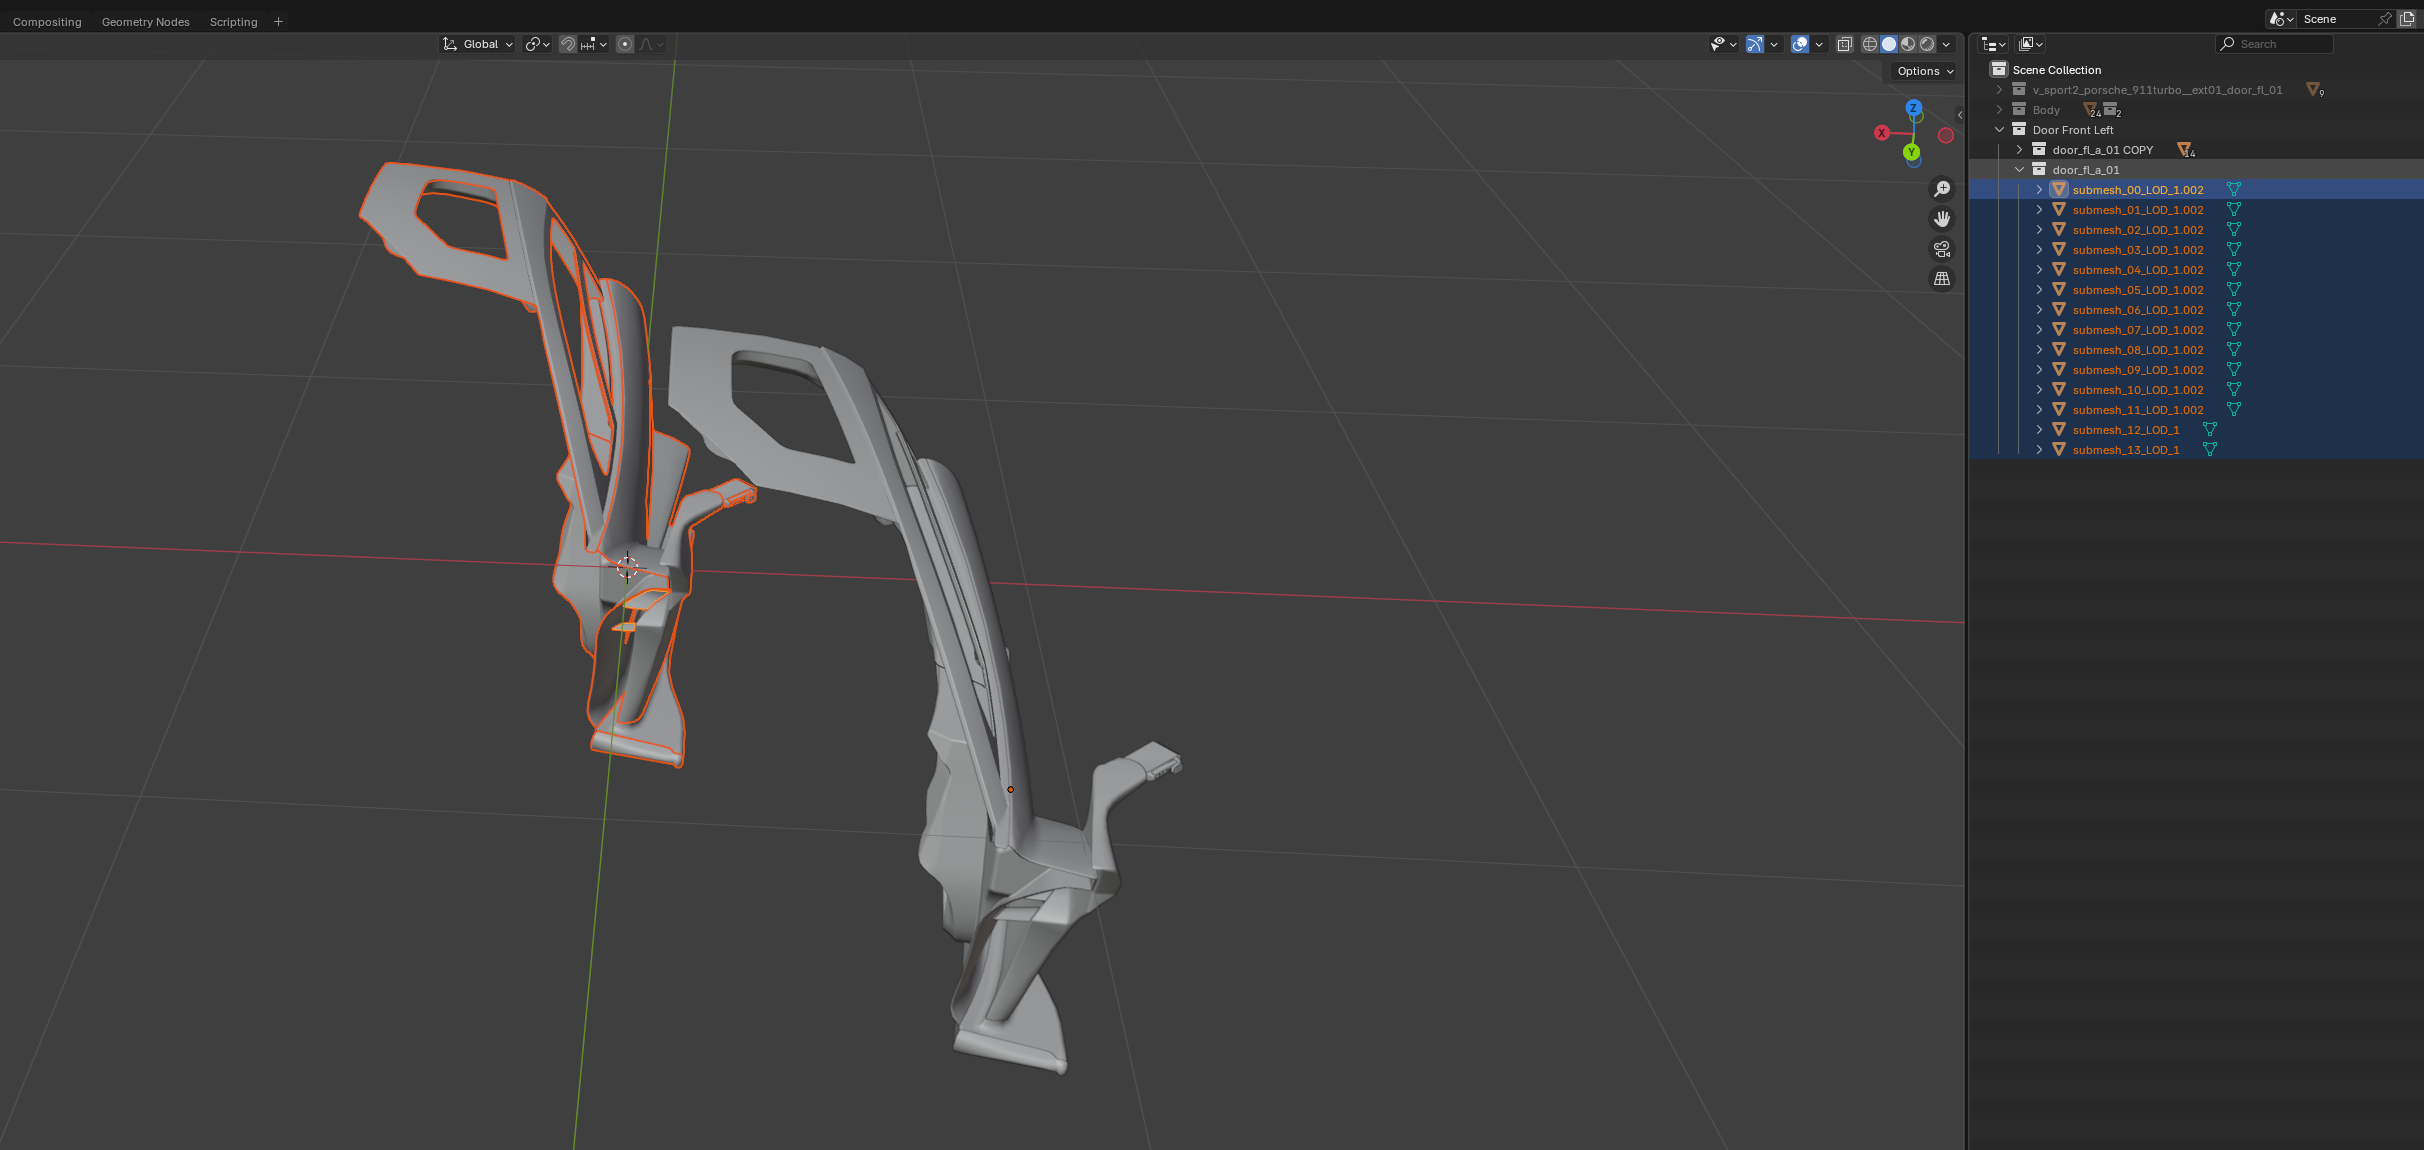This screenshot has width=2424, height=1150.
Task: Switch to the Scripting workspace tab
Action: [233, 22]
